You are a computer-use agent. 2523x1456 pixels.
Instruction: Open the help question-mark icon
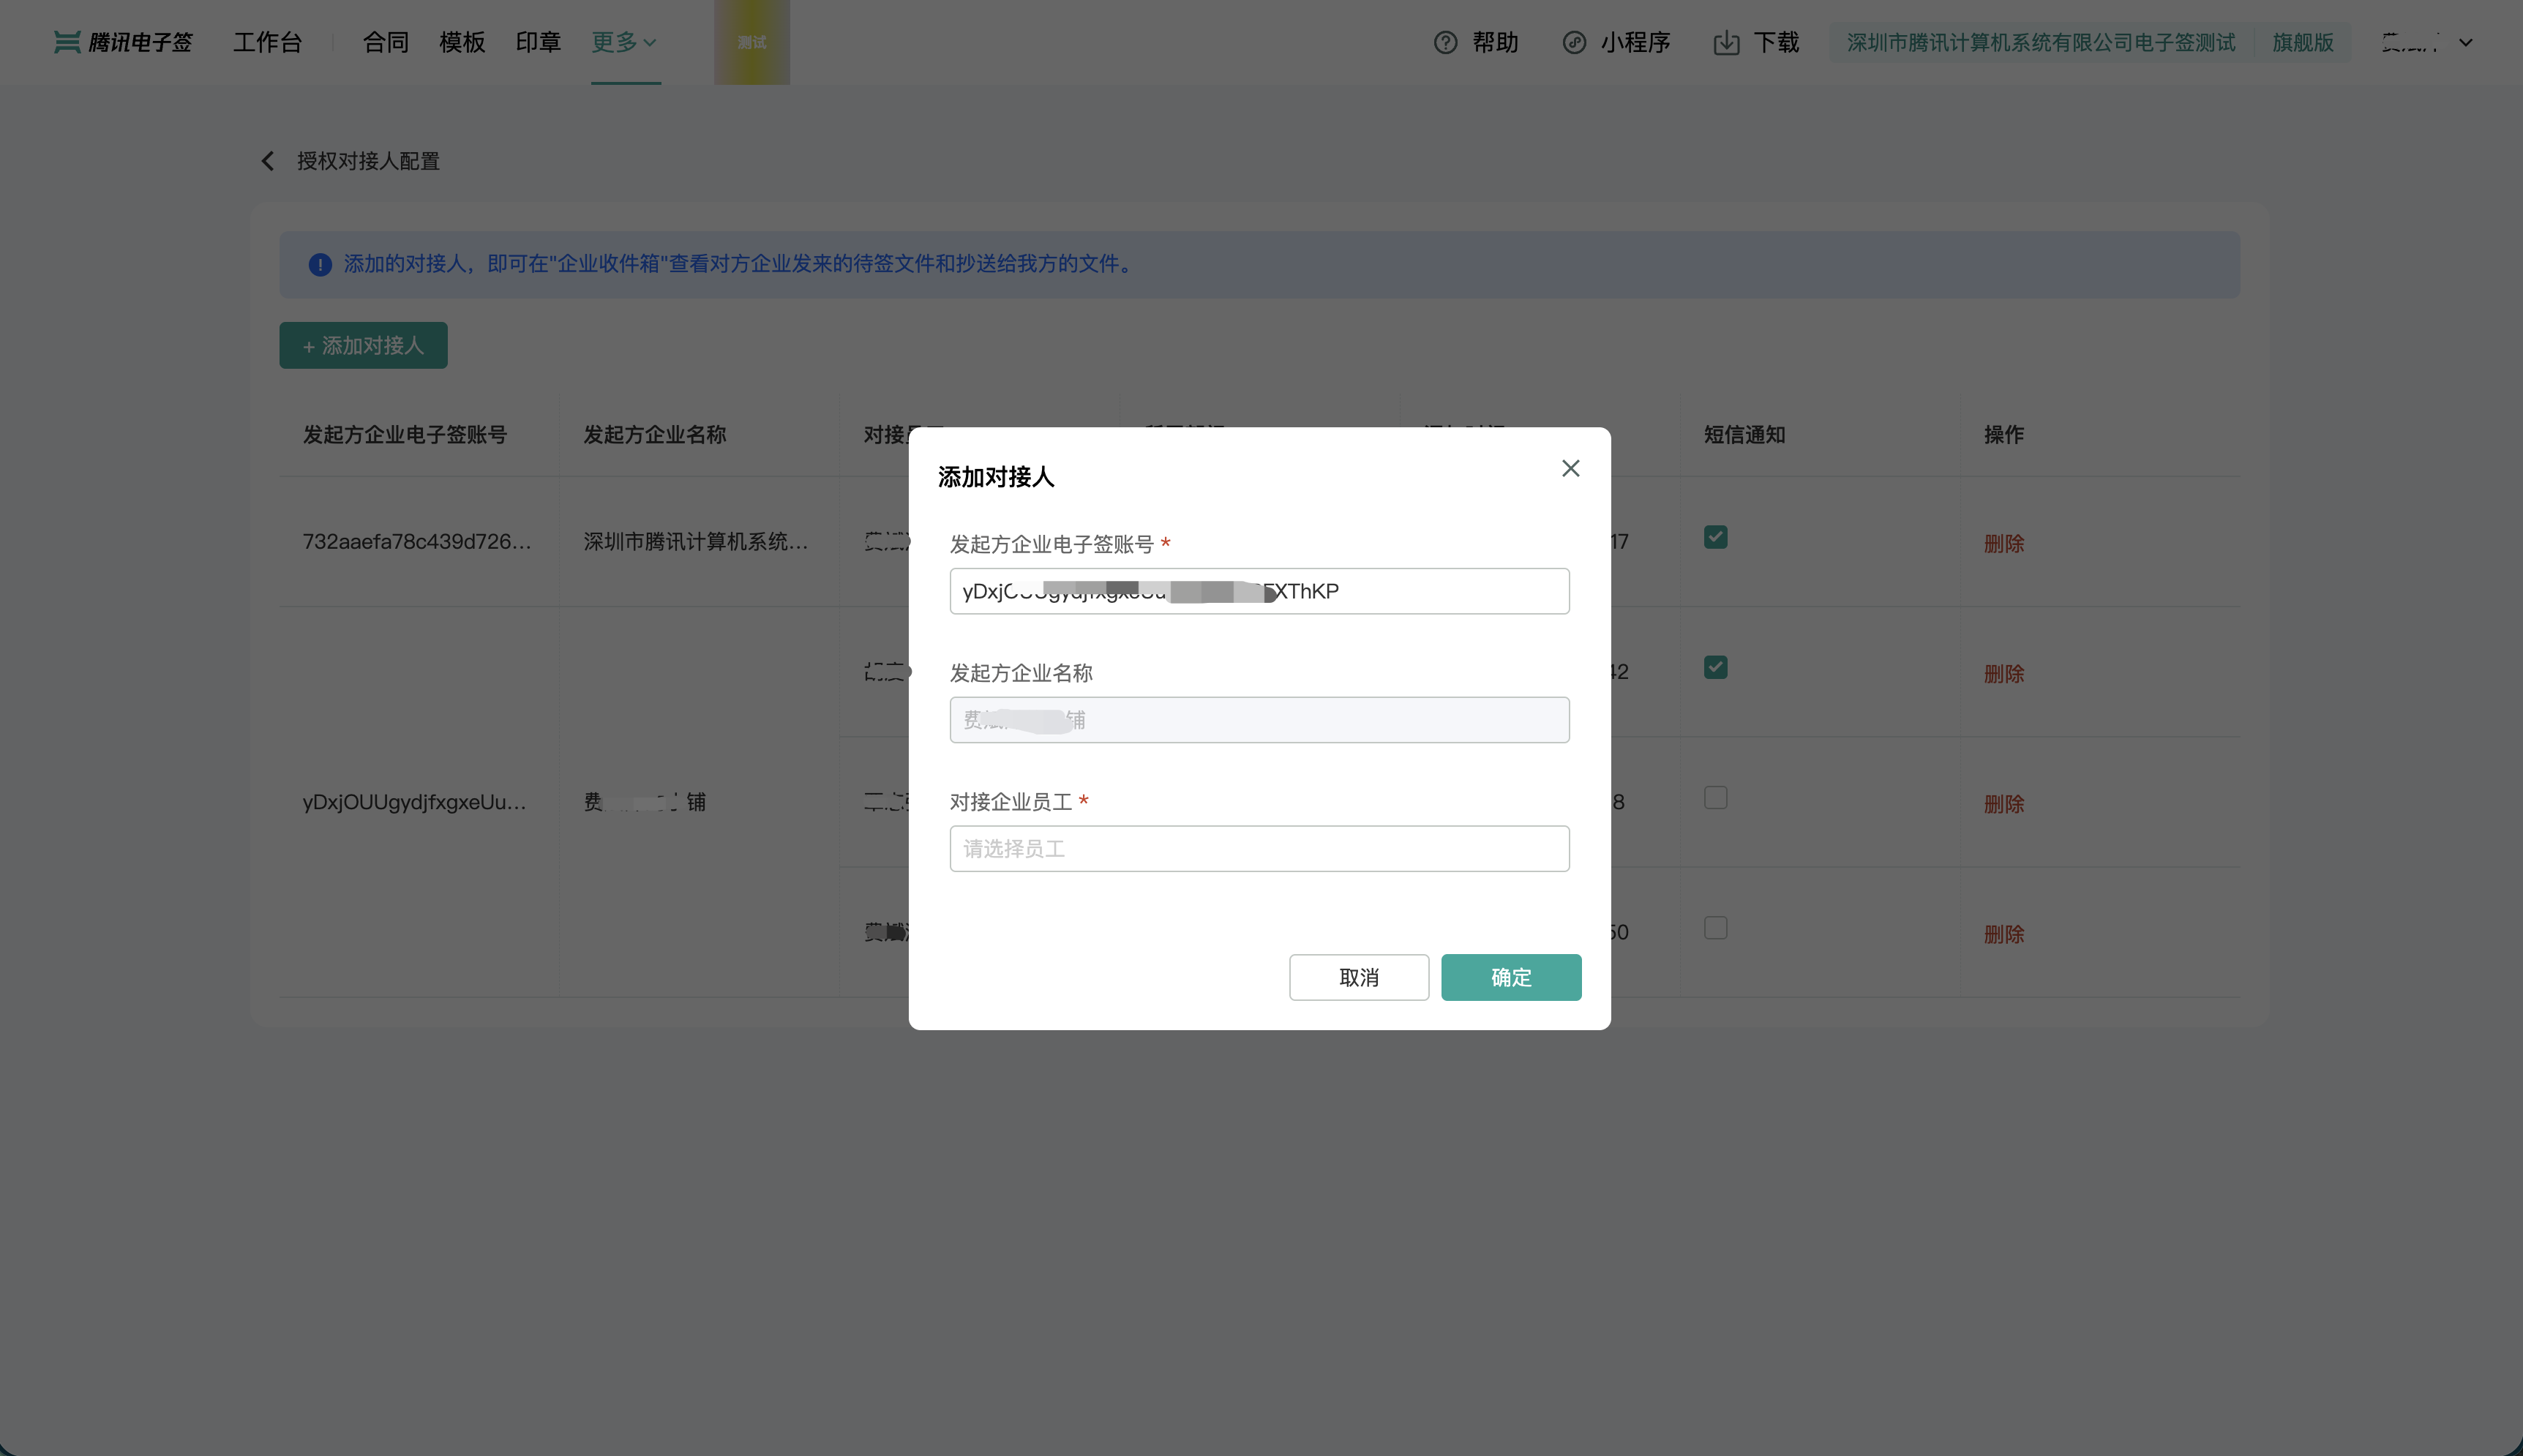[1445, 42]
